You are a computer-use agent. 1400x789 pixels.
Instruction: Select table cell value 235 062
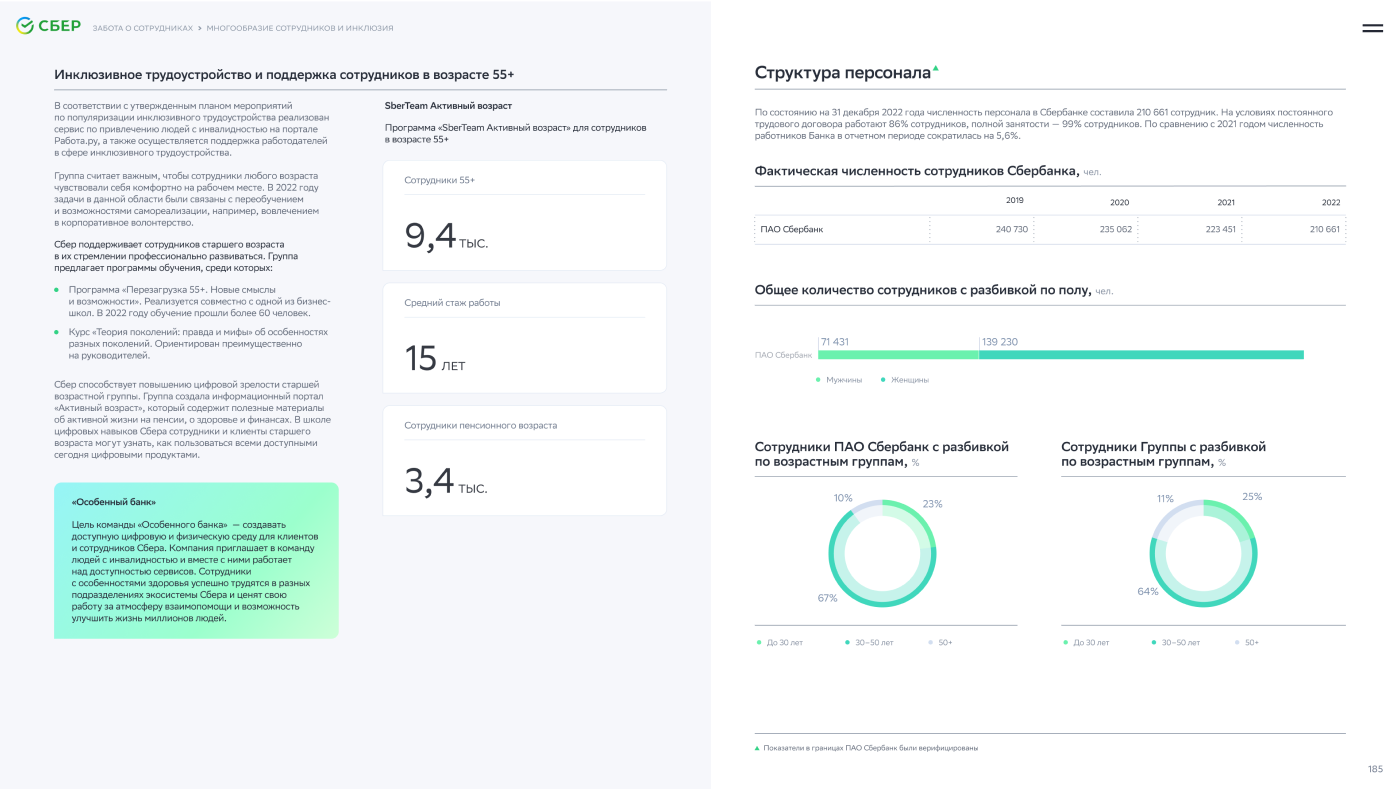coord(1116,229)
